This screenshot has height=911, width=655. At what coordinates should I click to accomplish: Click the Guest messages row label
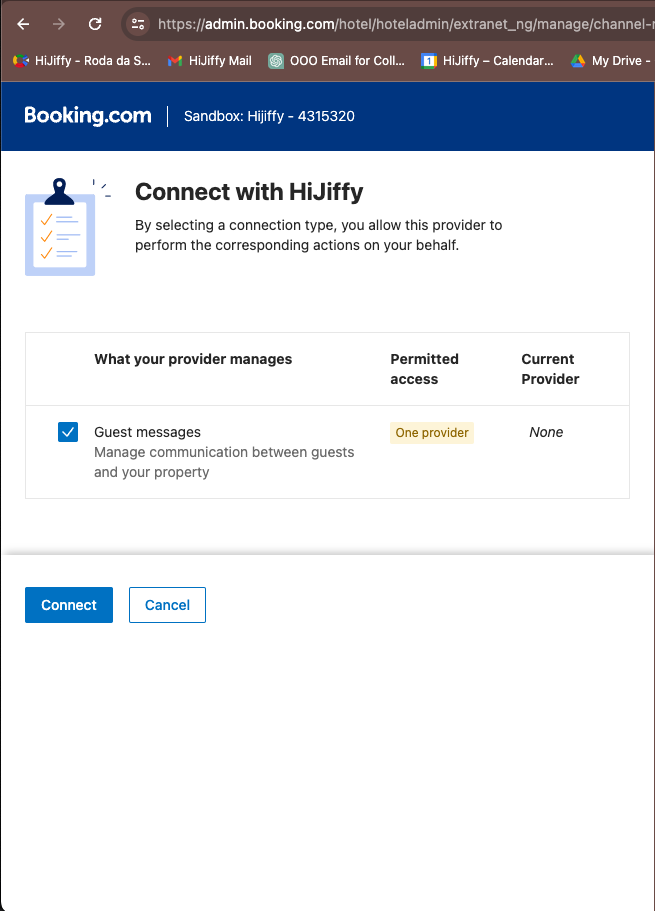point(147,432)
